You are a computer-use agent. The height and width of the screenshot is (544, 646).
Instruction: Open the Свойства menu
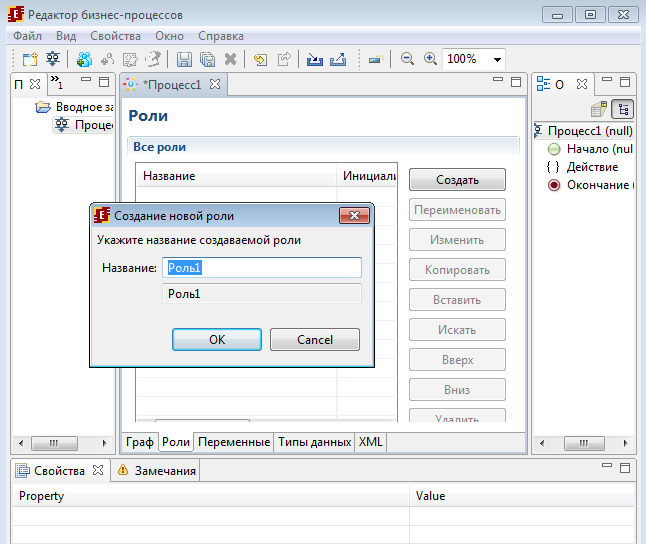(x=115, y=36)
